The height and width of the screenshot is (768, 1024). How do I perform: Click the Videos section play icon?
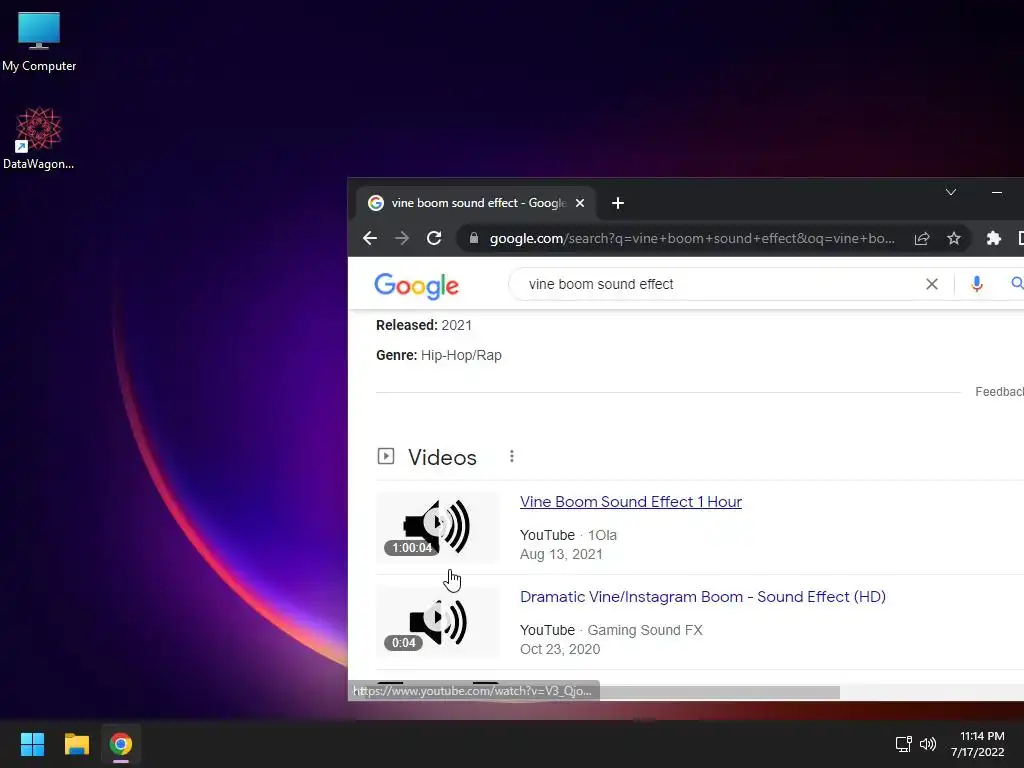pyautogui.click(x=386, y=456)
